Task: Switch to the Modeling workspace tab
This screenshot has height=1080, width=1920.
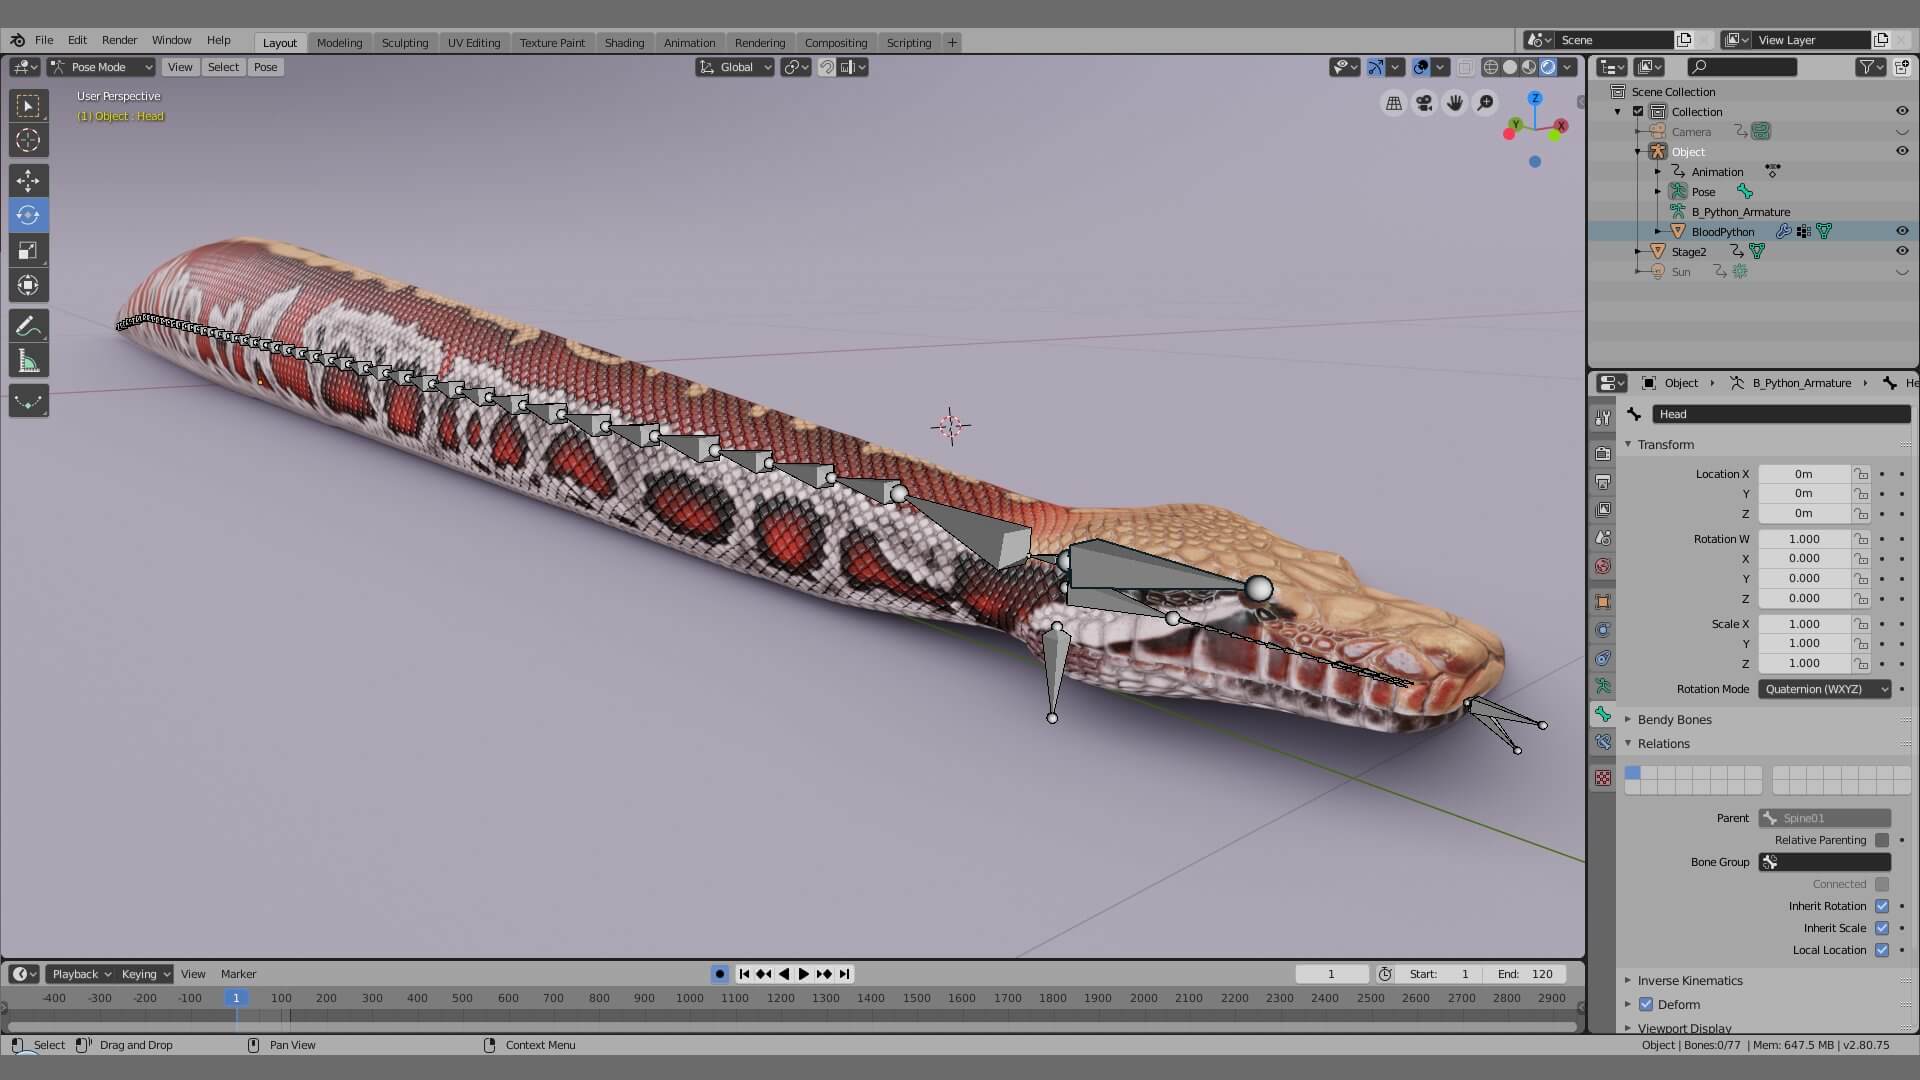Action: [339, 42]
